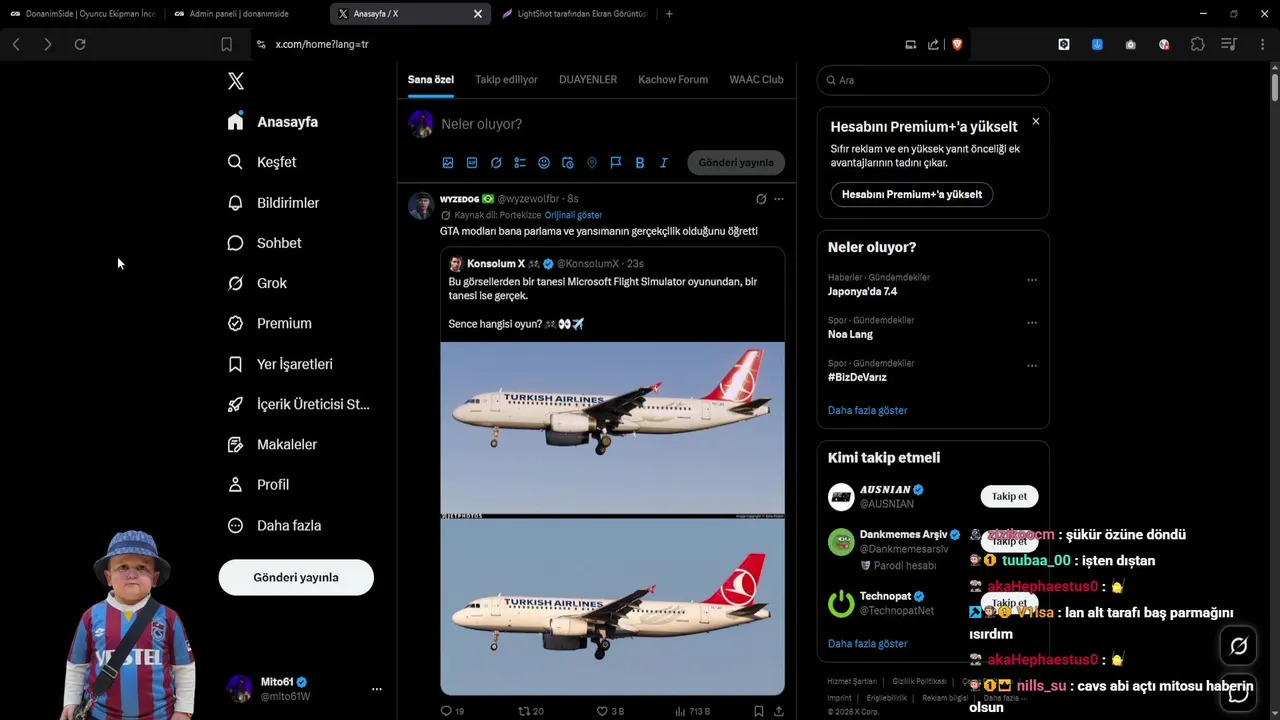
Task: Switch to Kachow Forum tab
Action: [673, 79]
